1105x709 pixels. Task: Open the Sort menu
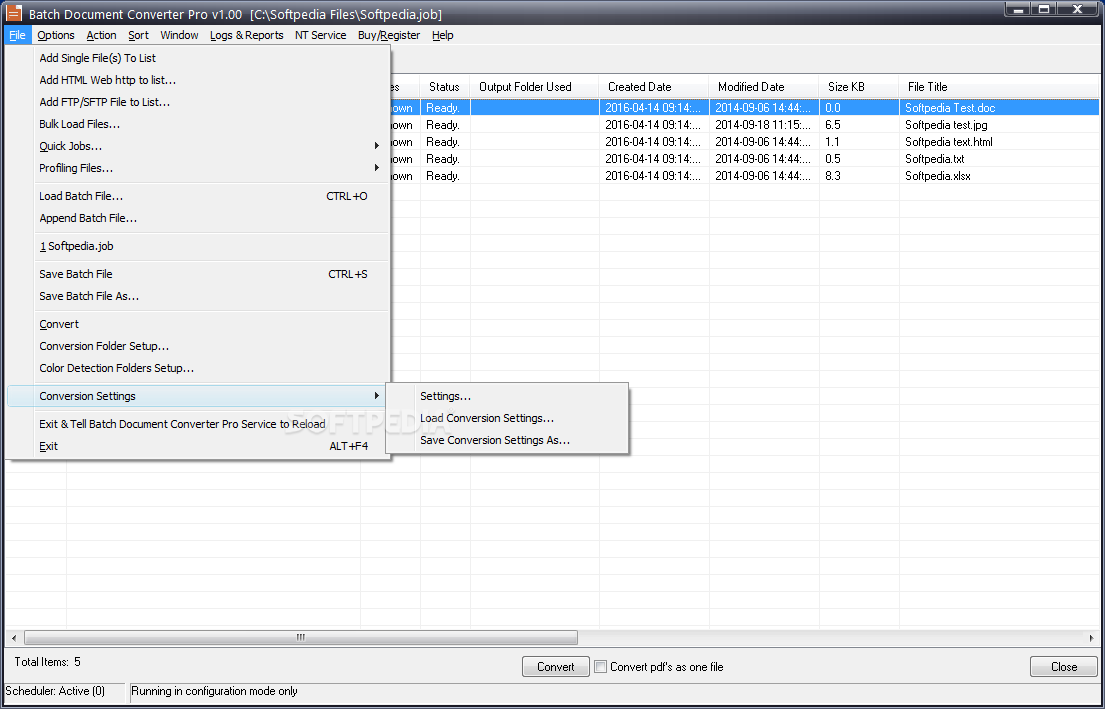138,35
